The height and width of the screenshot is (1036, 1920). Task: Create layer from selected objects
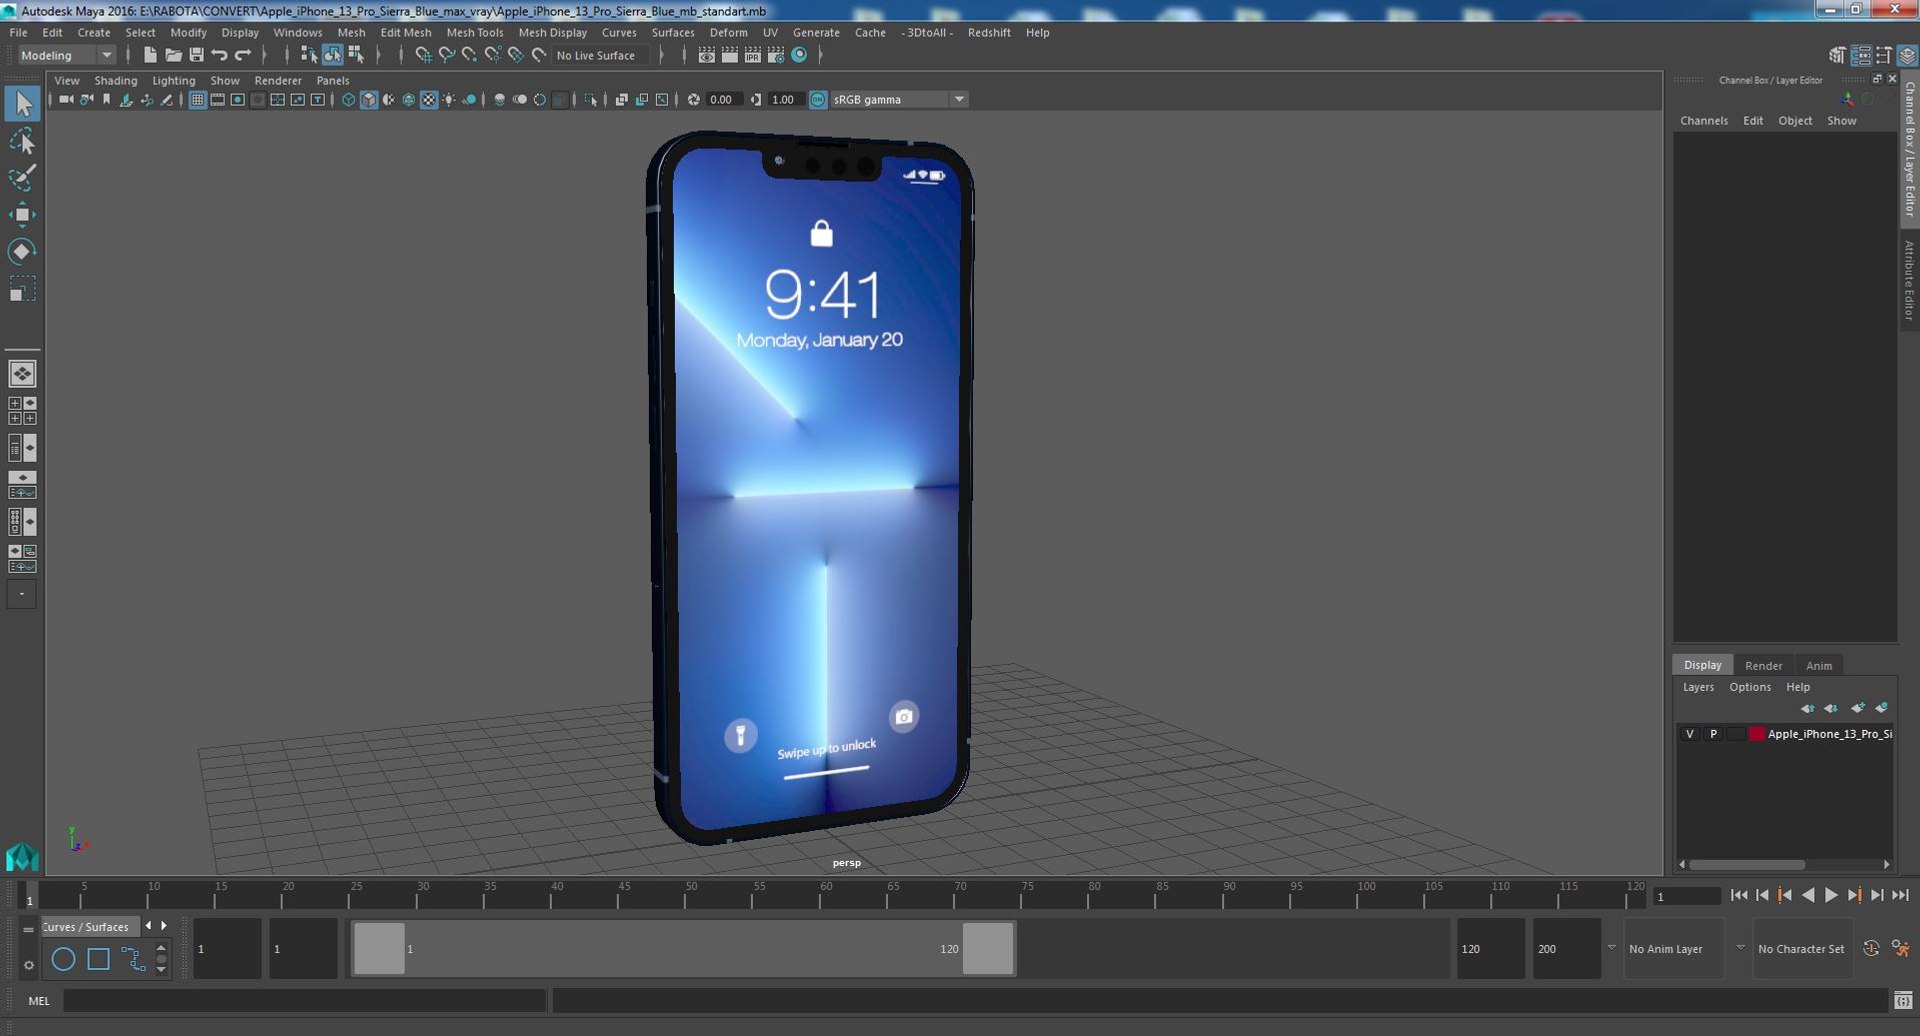pos(1882,708)
